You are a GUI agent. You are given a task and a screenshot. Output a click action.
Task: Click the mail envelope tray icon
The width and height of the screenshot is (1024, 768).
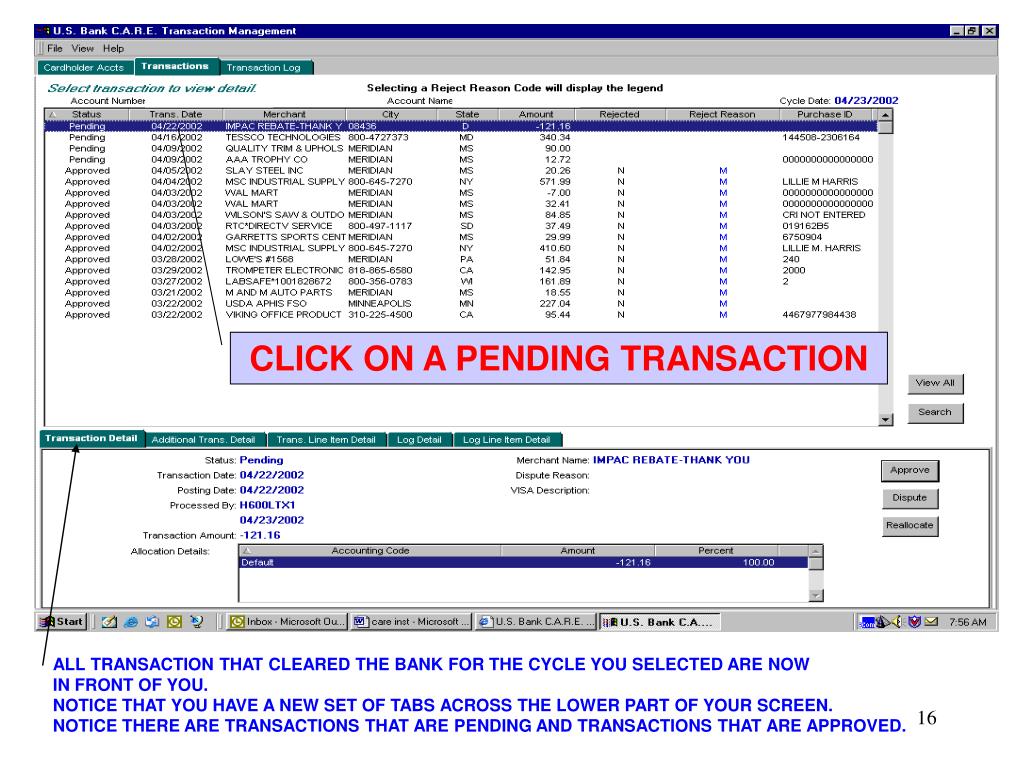click(931, 622)
